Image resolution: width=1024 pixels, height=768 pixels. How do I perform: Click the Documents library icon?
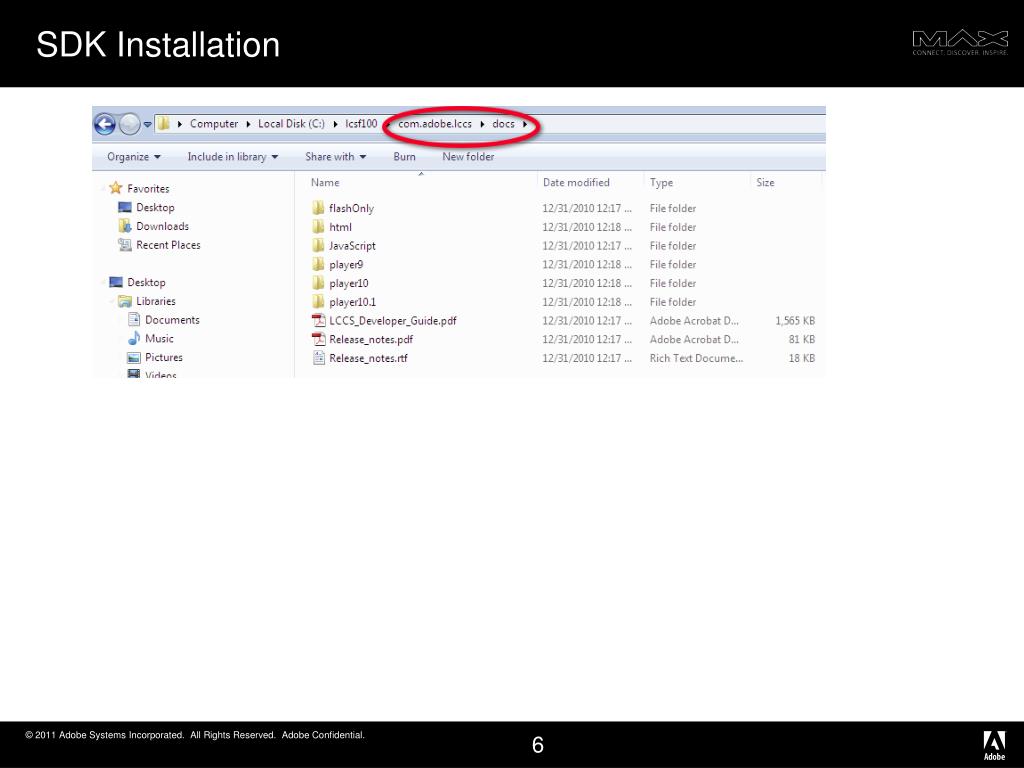[x=134, y=319]
